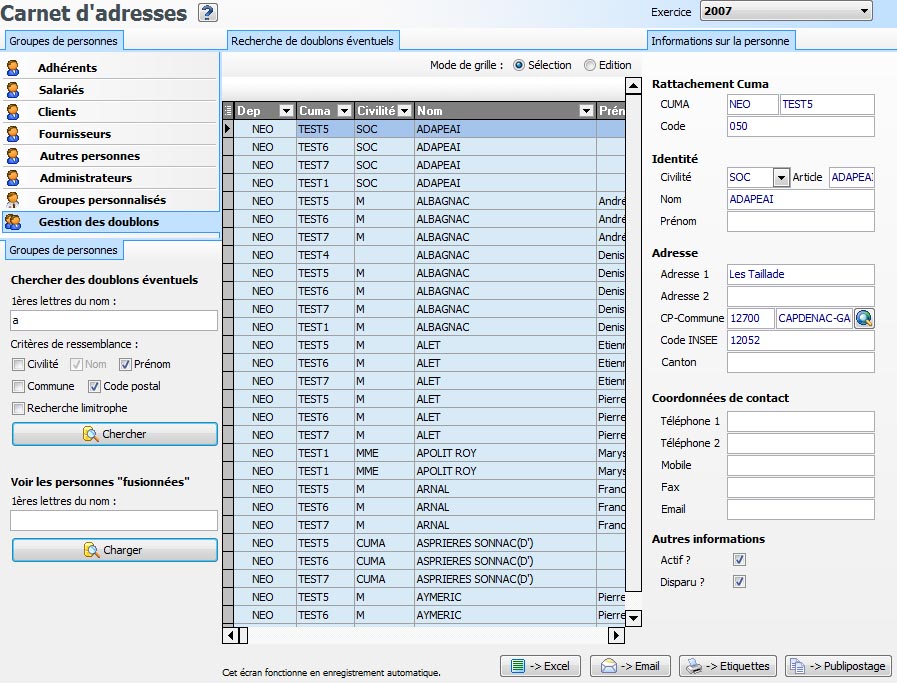Click the Téléphone 1 field

tap(800, 421)
